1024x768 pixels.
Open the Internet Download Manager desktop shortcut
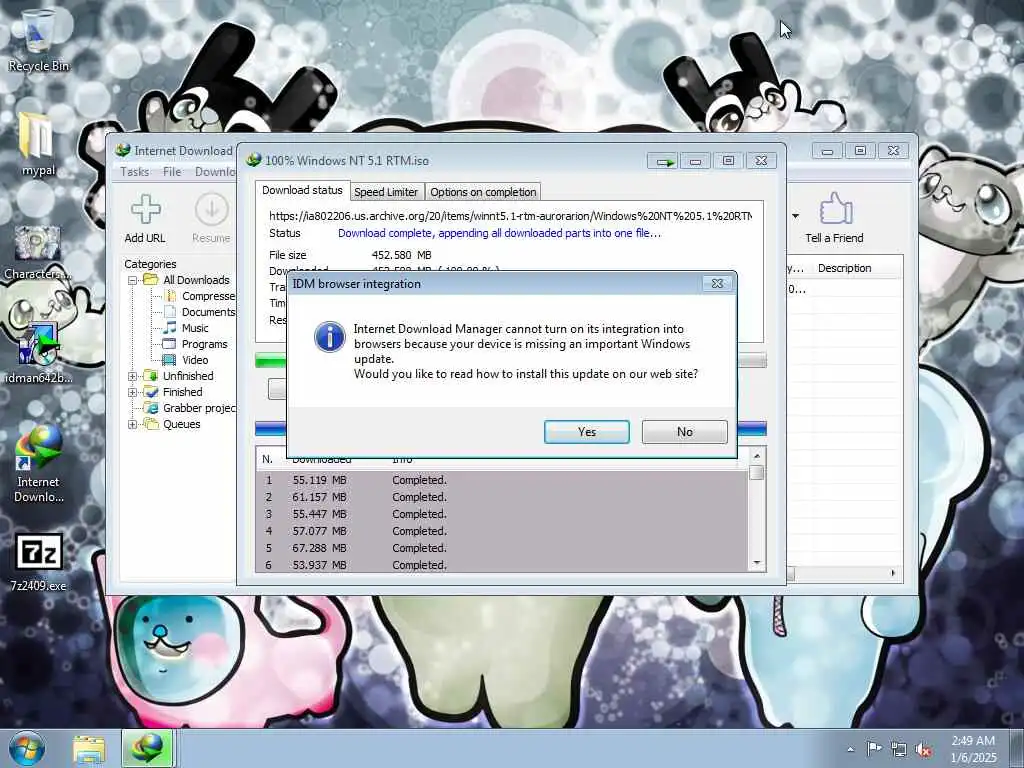(38, 464)
